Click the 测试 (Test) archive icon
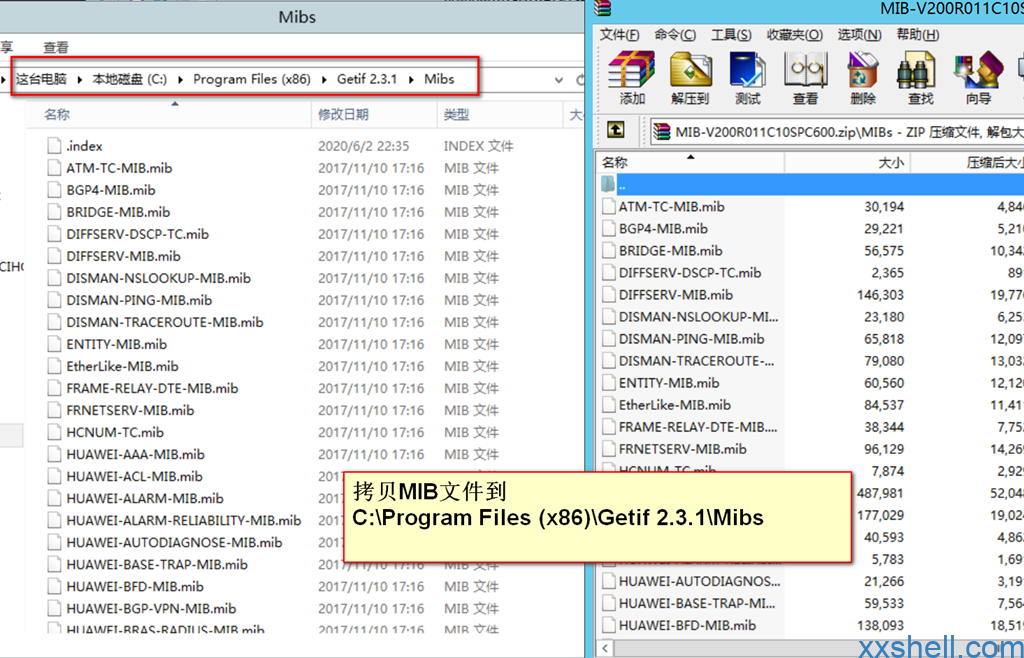1024x658 pixels. 748,76
